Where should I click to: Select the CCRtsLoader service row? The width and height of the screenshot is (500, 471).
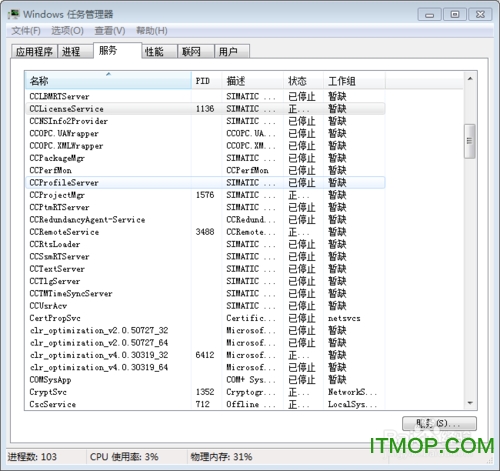click(205, 244)
